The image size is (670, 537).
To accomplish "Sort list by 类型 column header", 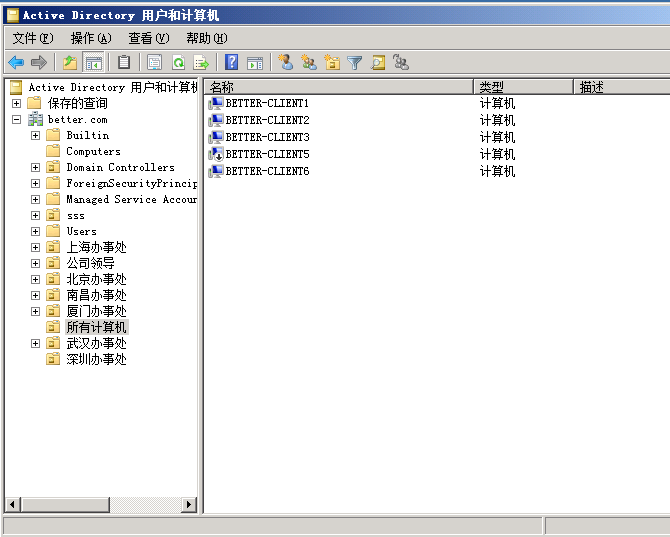I will [x=523, y=87].
